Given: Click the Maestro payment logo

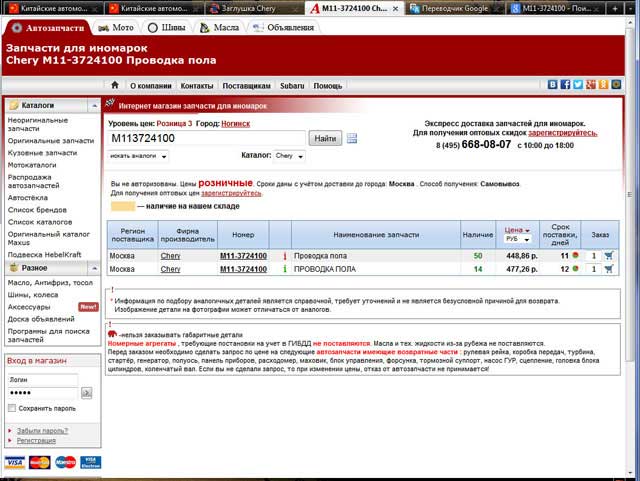Looking at the screenshot, I should click(65, 463).
